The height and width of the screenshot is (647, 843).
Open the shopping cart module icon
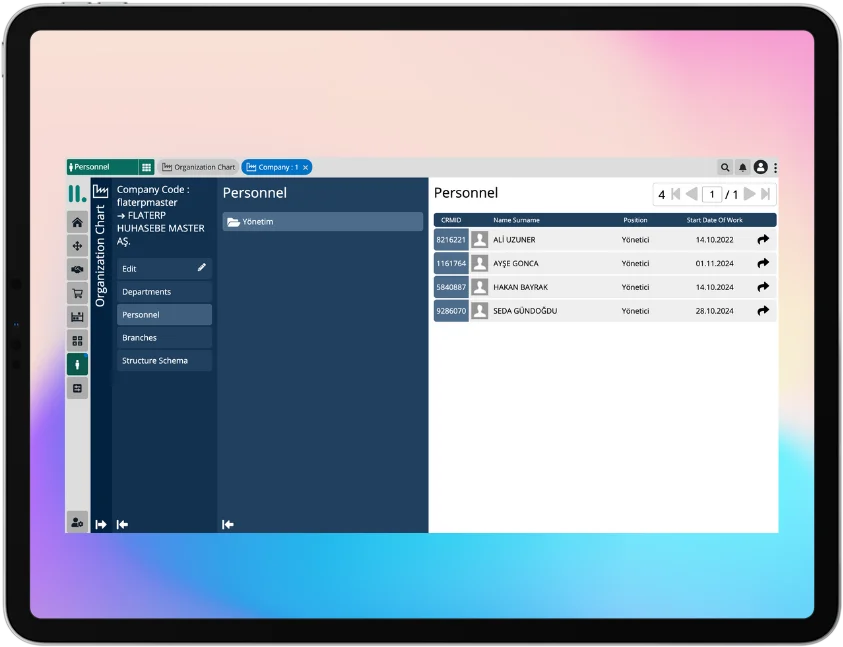tap(77, 293)
